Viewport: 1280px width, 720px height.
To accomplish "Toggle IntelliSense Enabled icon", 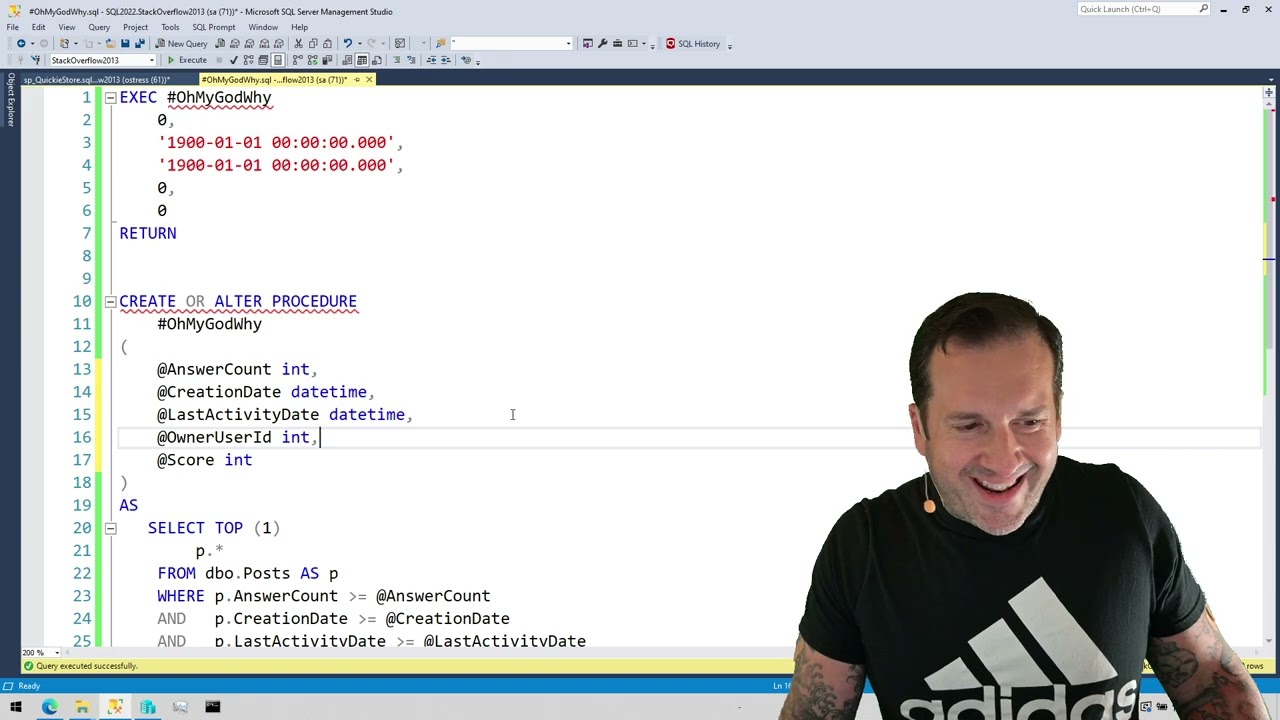I will [x=277, y=60].
